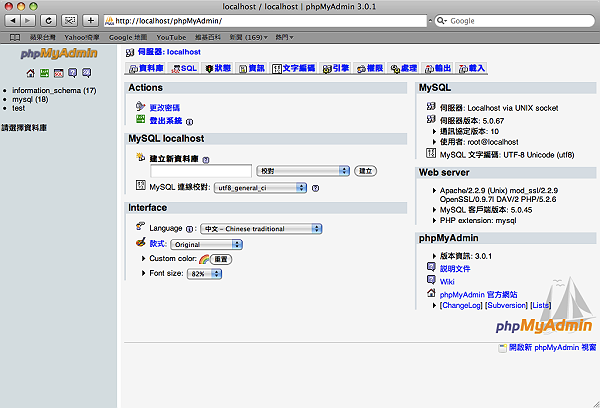Image resolution: width=600 pixels, height=408 pixels.
Task: Click the 建立 create button
Action: [365, 171]
